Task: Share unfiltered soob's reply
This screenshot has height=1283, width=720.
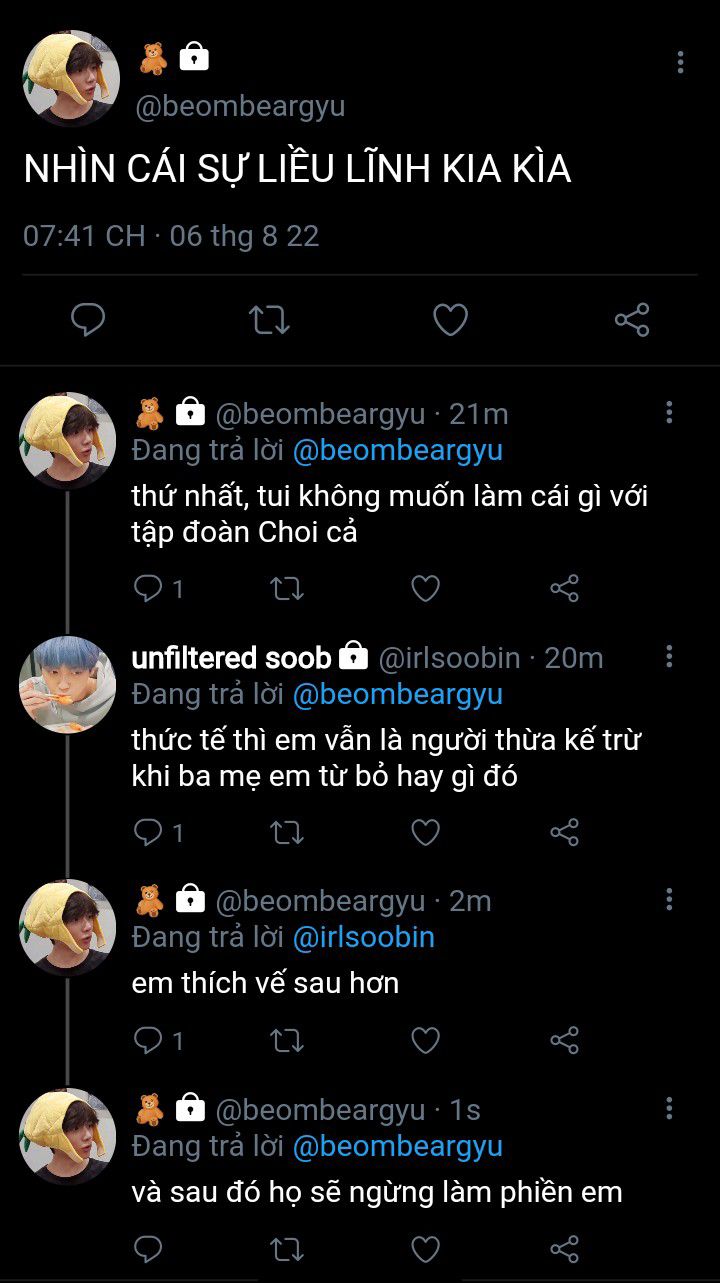Action: pyautogui.click(x=565, y=832)
